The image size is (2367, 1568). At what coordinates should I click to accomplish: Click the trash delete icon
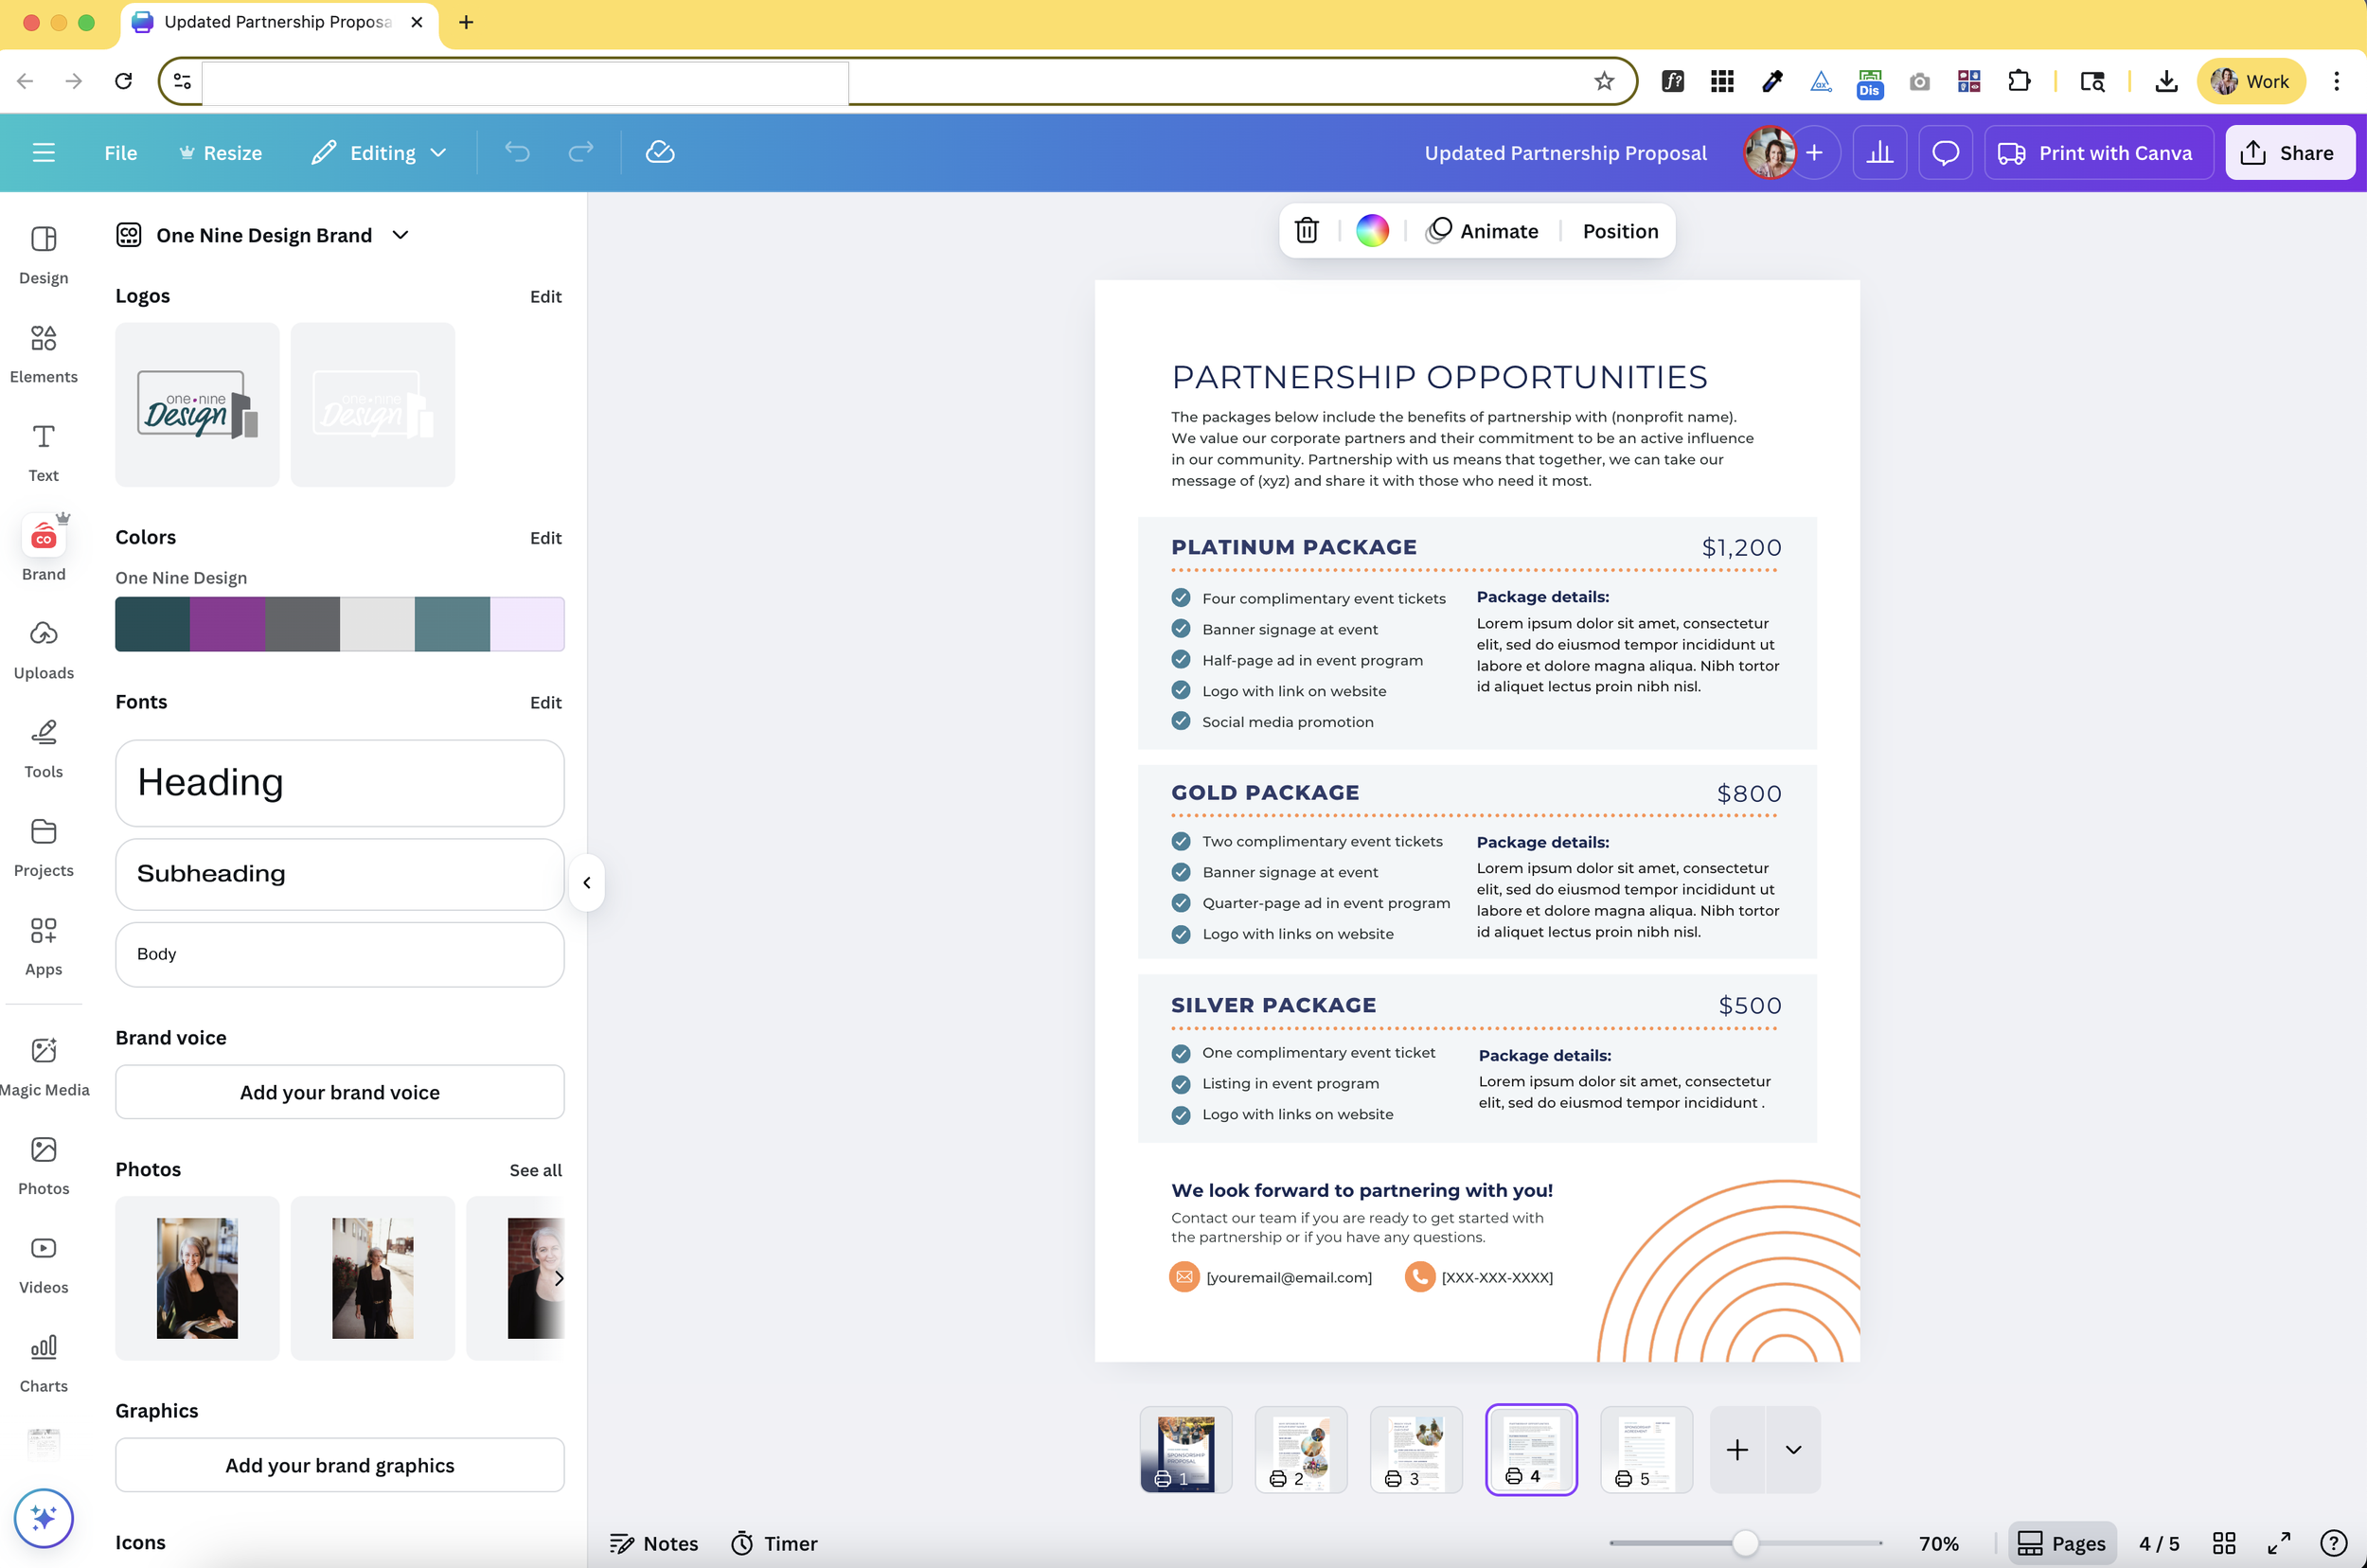(1306, 231)
